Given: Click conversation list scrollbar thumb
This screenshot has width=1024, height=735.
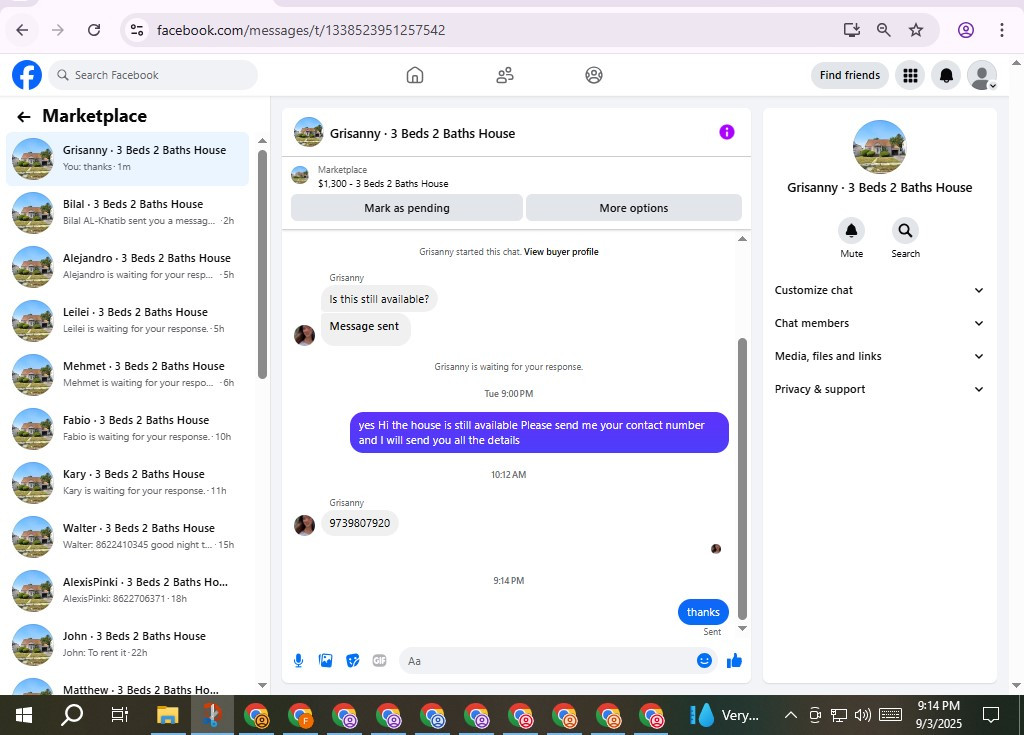Looking at the screenshot, I should [x=263, y=264].
